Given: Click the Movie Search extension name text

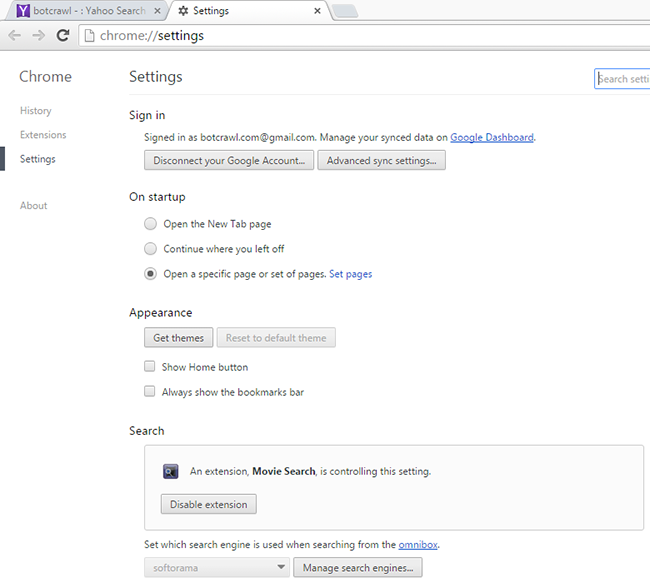Looking at the screenshot, I should click(x=284, y=471).
